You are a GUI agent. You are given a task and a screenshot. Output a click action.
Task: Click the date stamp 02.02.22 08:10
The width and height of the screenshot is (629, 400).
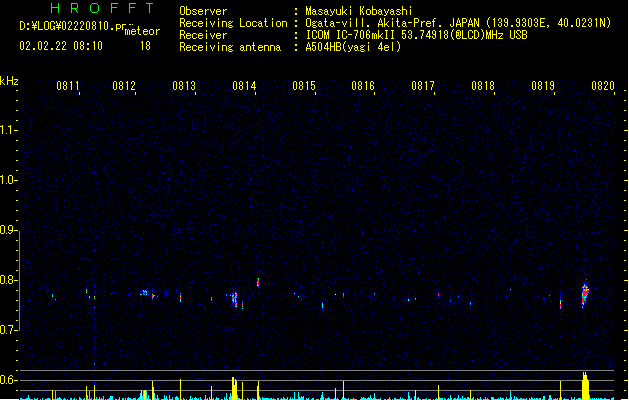pos(61,46)
